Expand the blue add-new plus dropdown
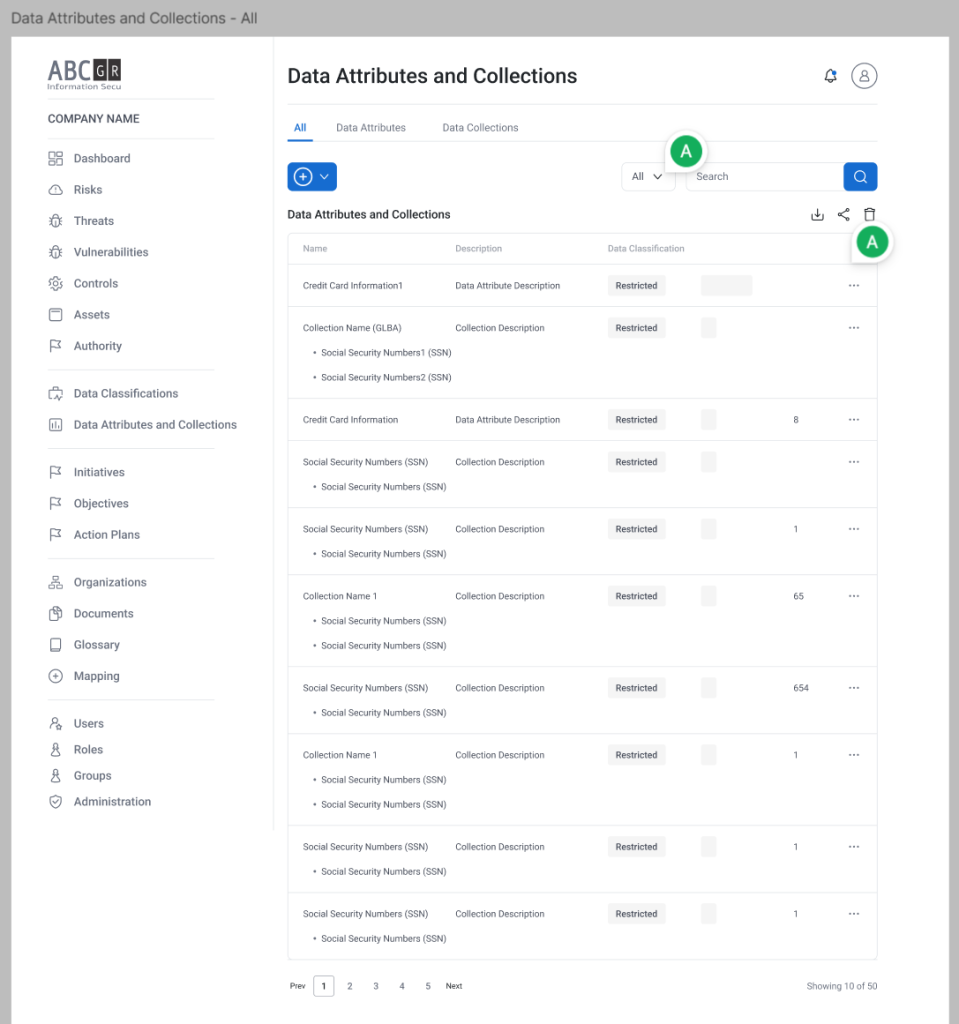This screenshot has width=959, height=1024. tap(312, 177)
